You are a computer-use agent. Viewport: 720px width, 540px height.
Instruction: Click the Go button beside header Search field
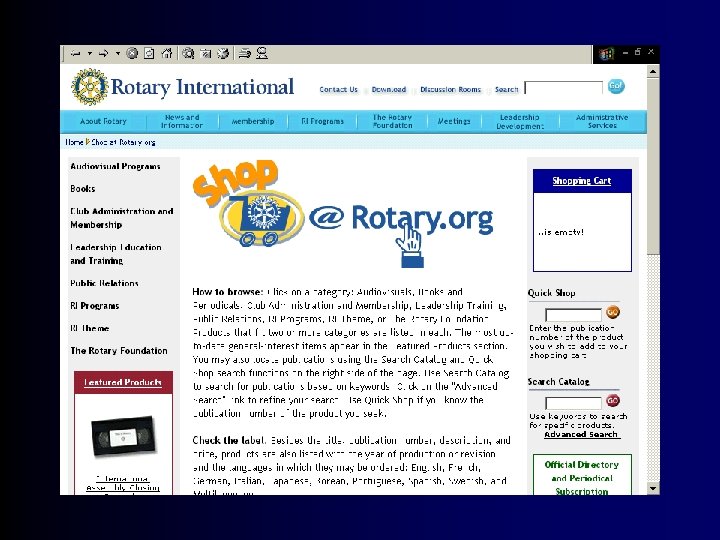(x=616, y=86)
